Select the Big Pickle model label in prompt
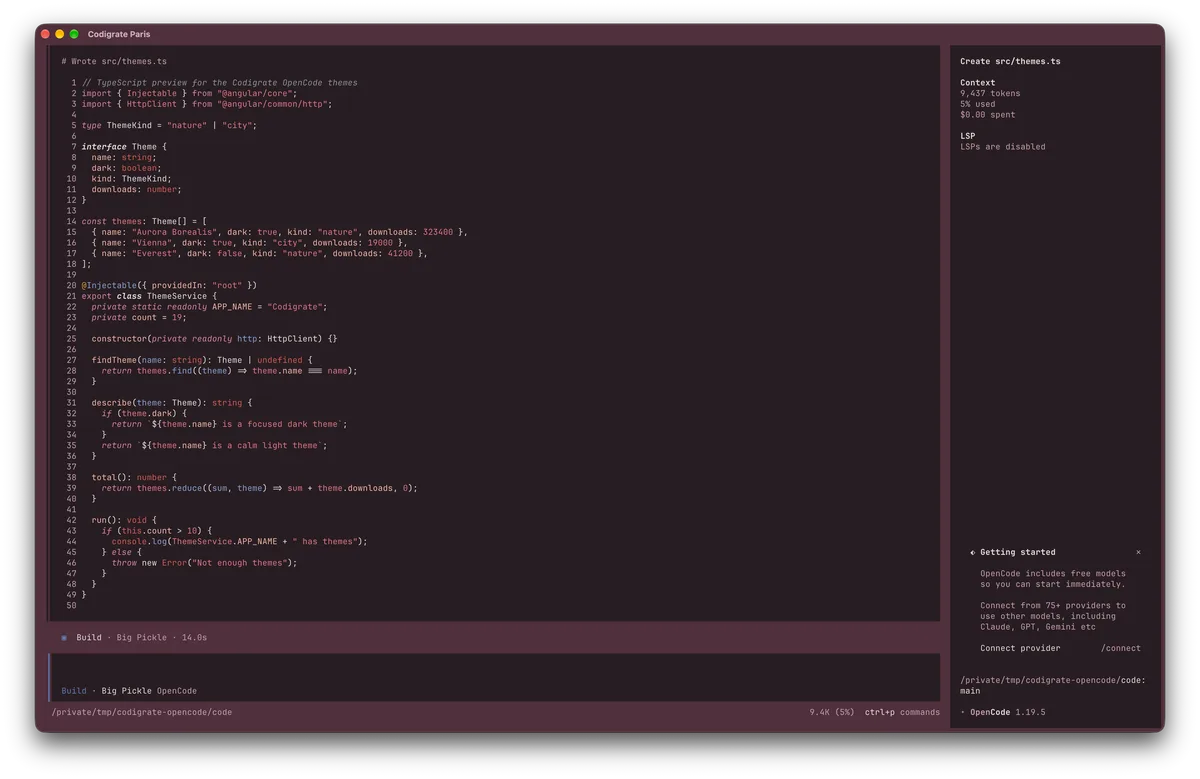This screenshot has width=1200, height=779. (x=126, y=691)
